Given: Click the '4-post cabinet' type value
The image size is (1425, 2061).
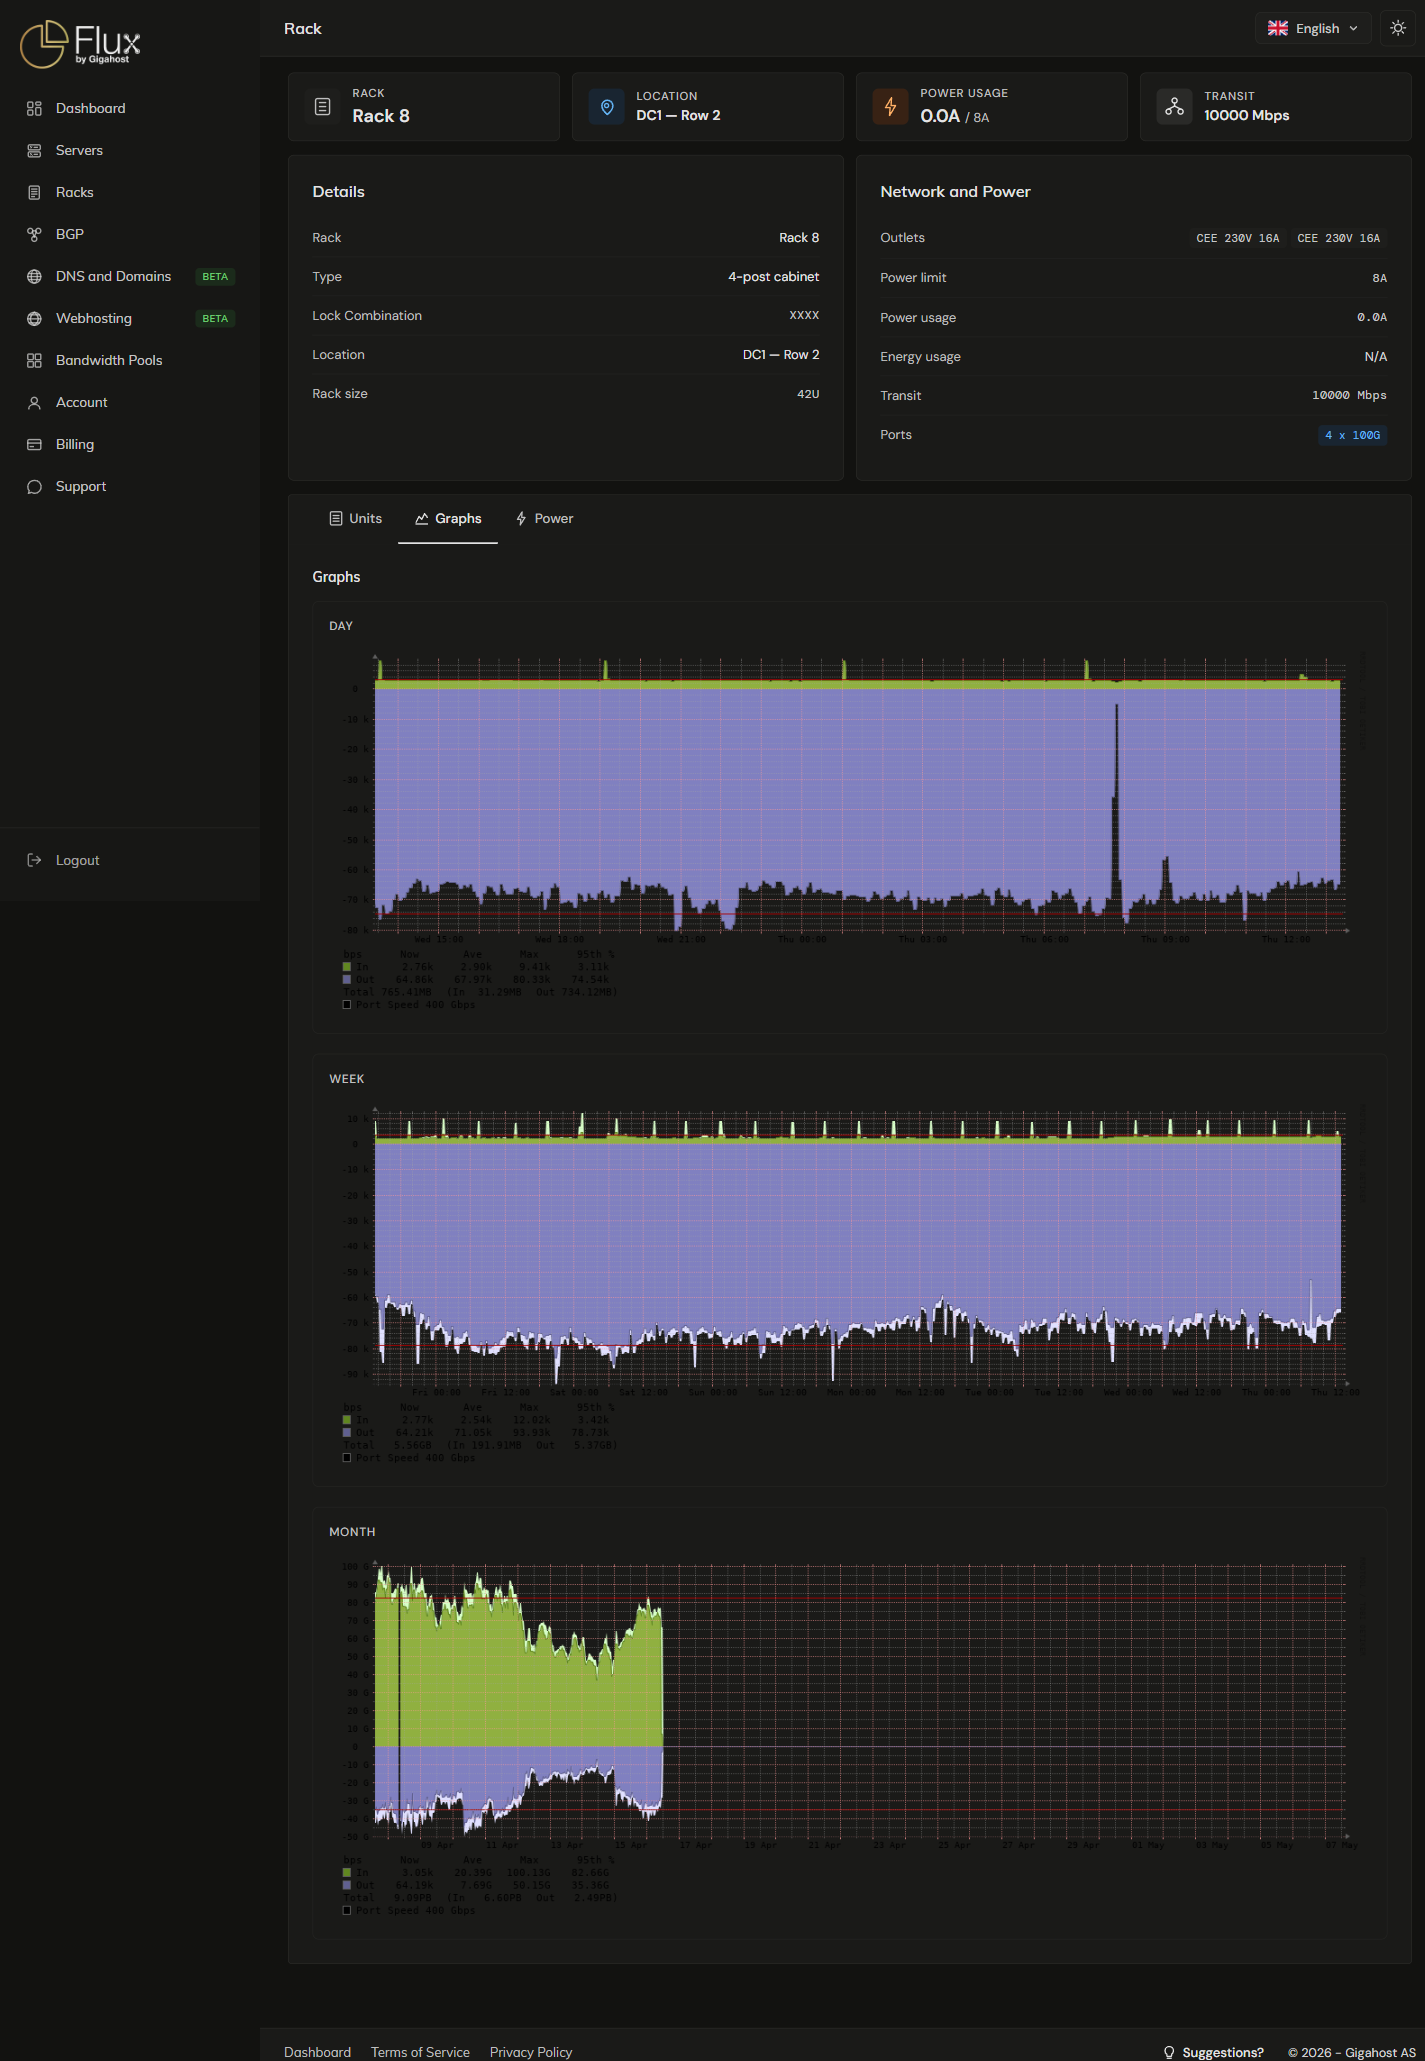Looking at the screenshot, I should coord(773,276).
